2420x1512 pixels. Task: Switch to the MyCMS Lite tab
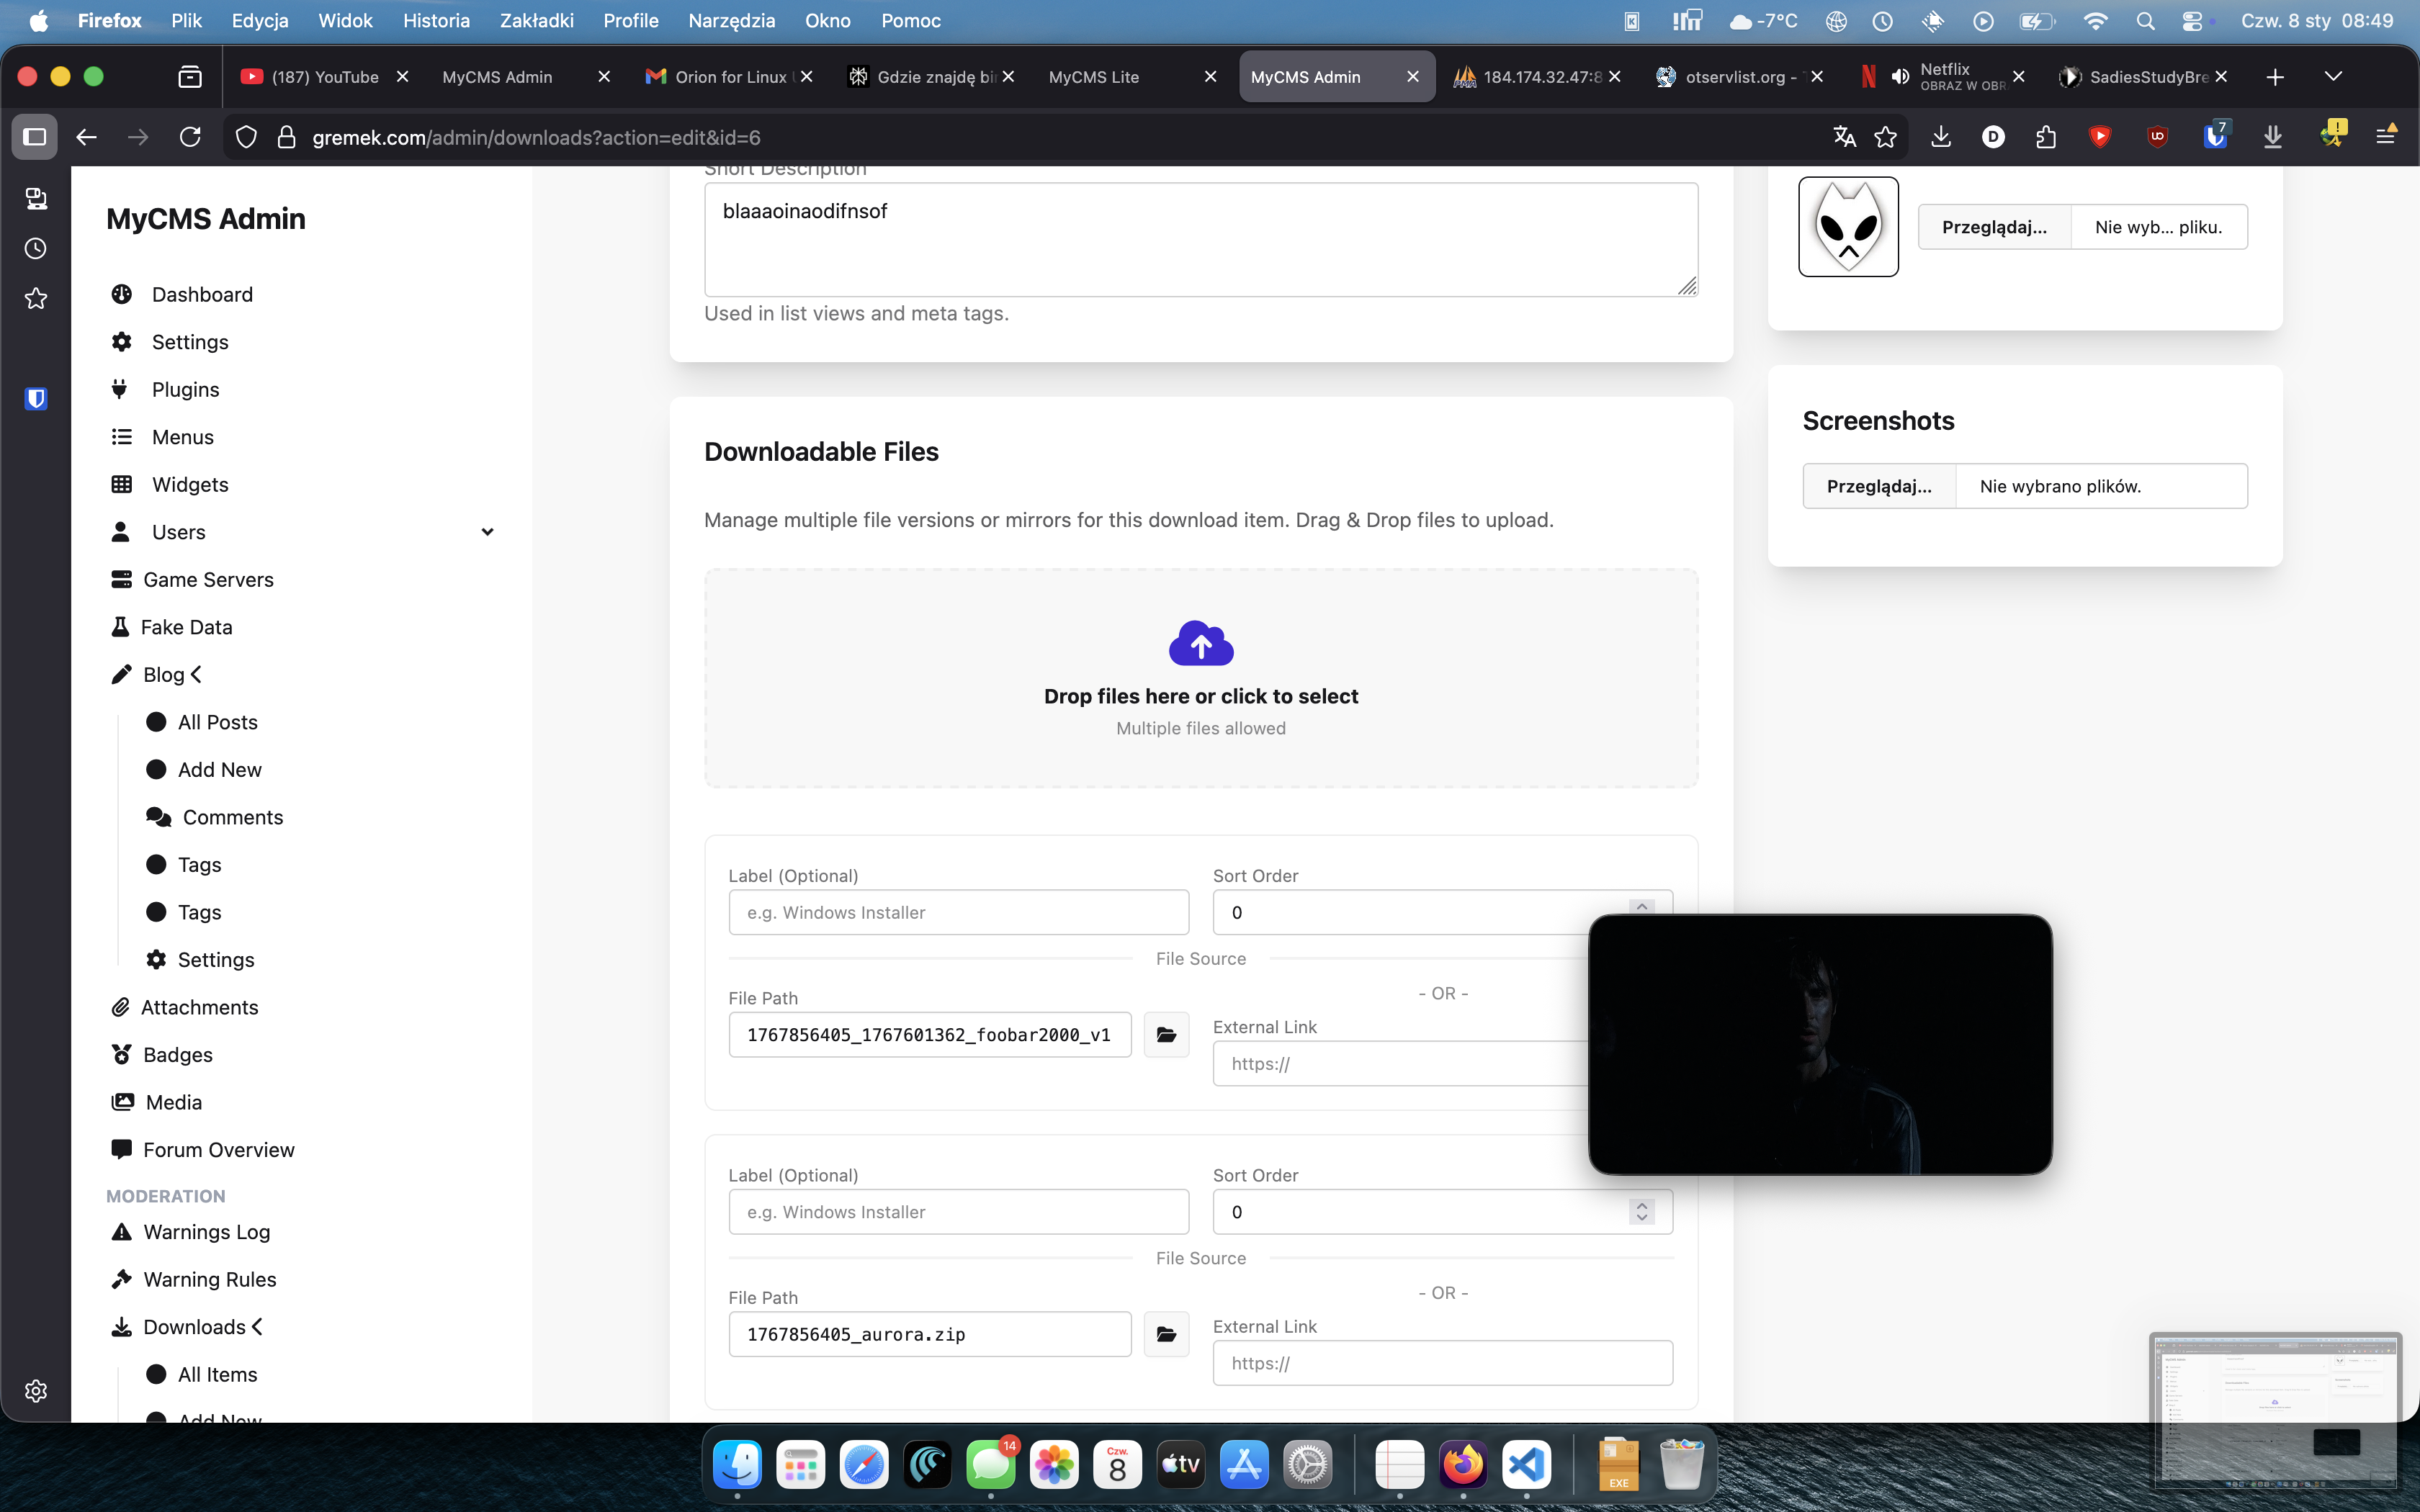(1093, 77)
